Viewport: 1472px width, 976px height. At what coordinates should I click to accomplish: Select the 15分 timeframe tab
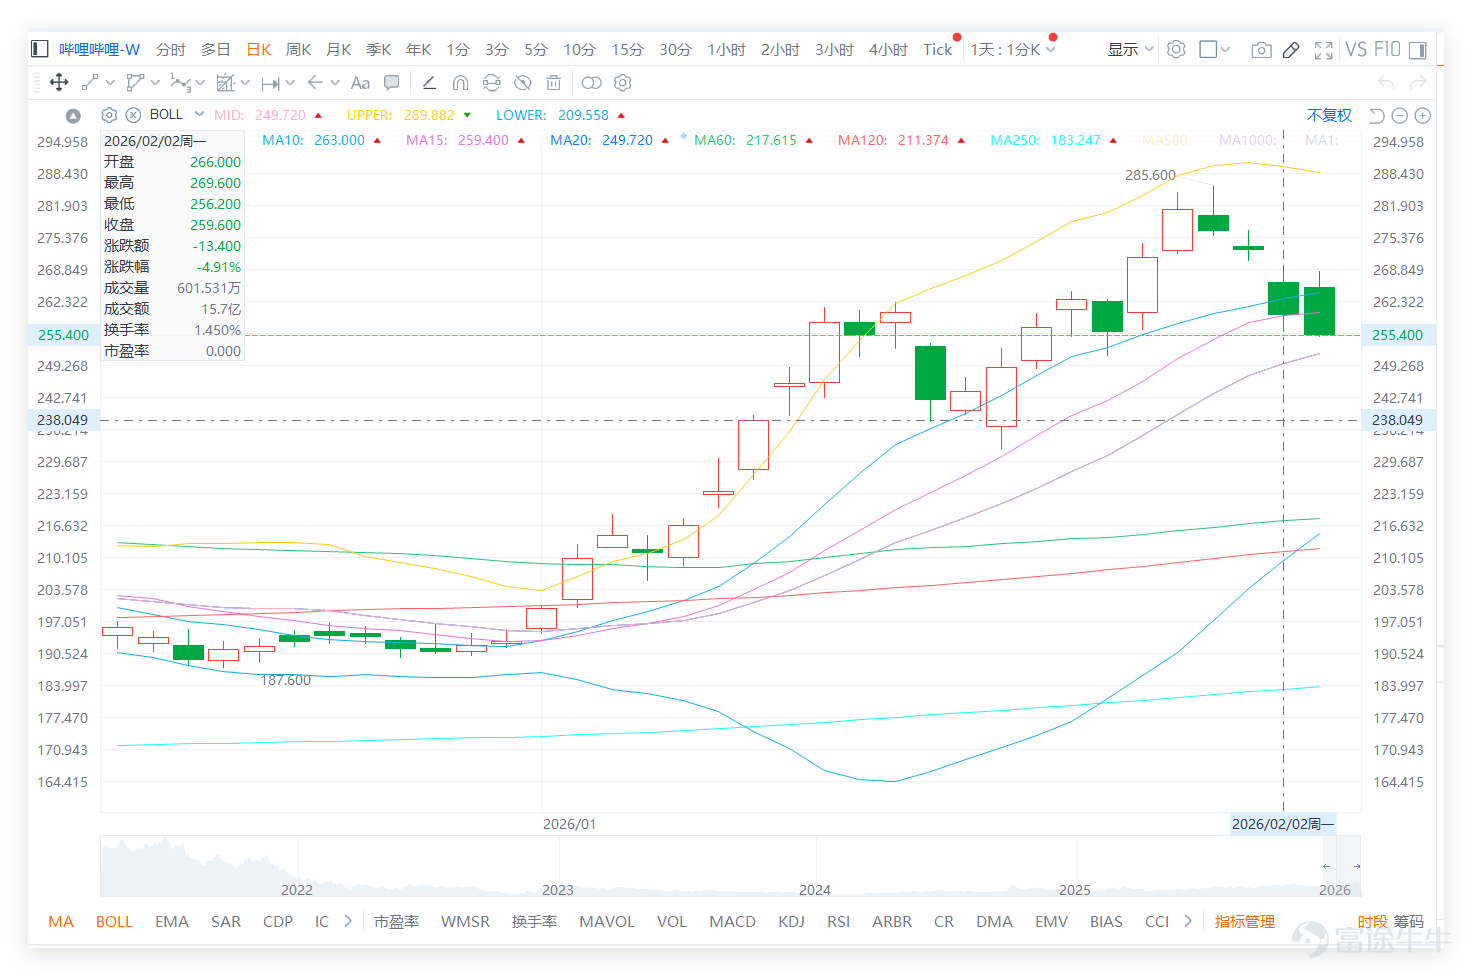click(x=627, y=49)
